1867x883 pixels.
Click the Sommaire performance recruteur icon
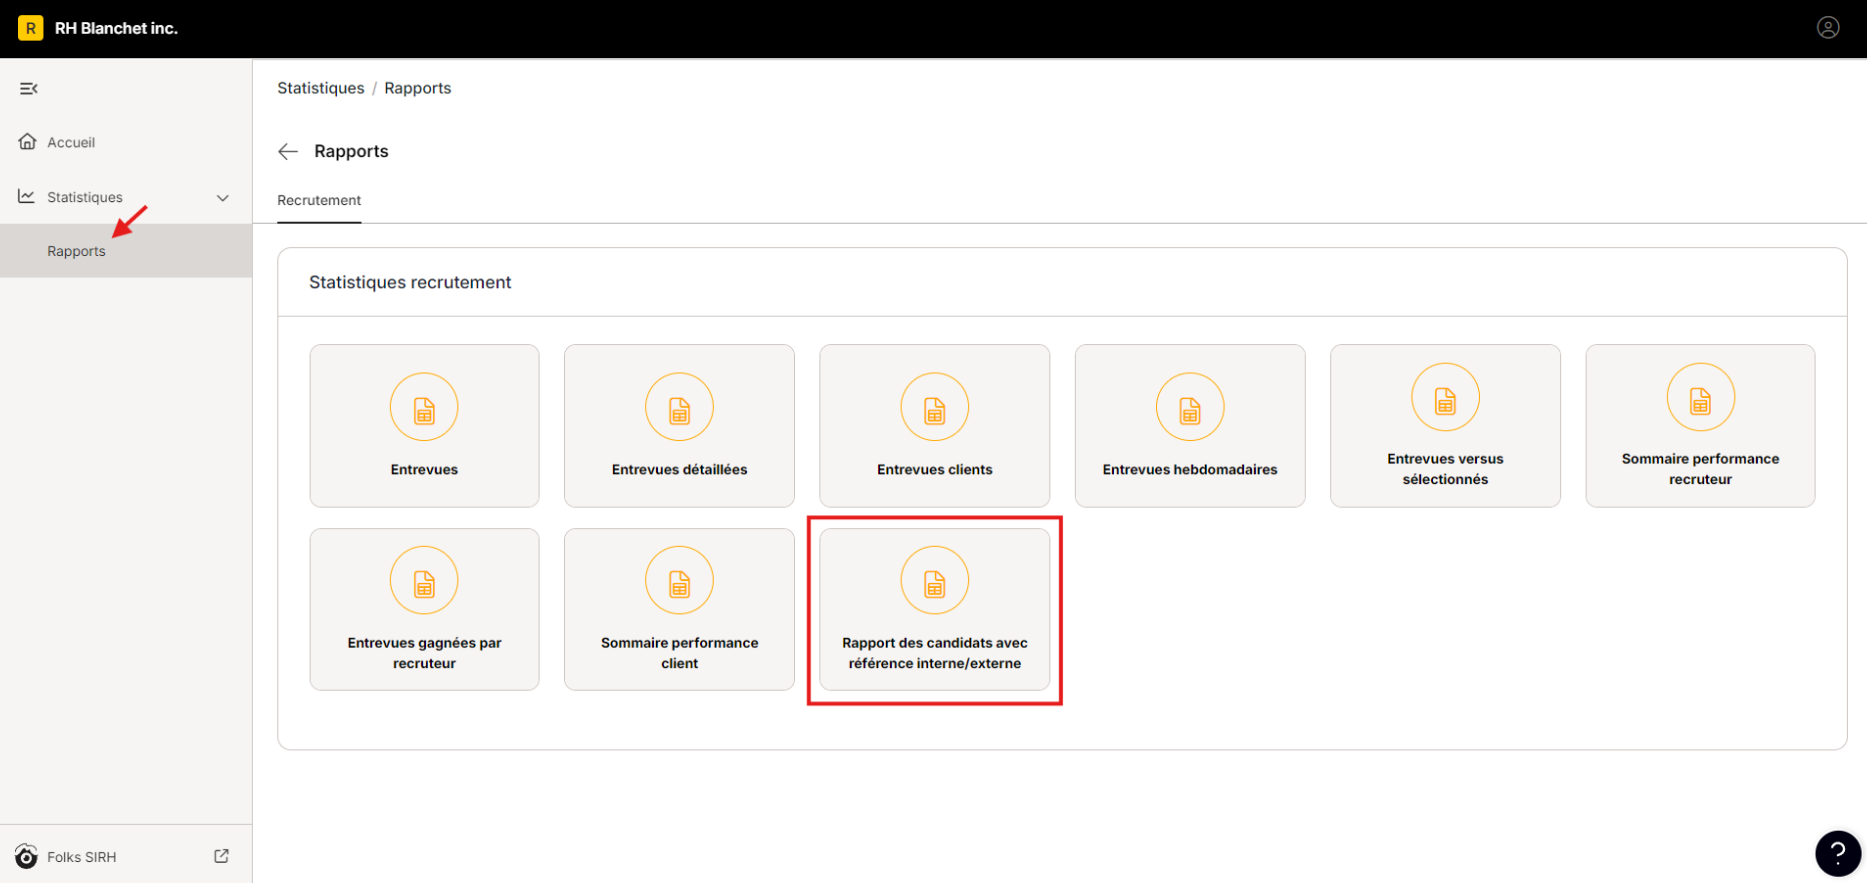click(x=1701, y=397)
